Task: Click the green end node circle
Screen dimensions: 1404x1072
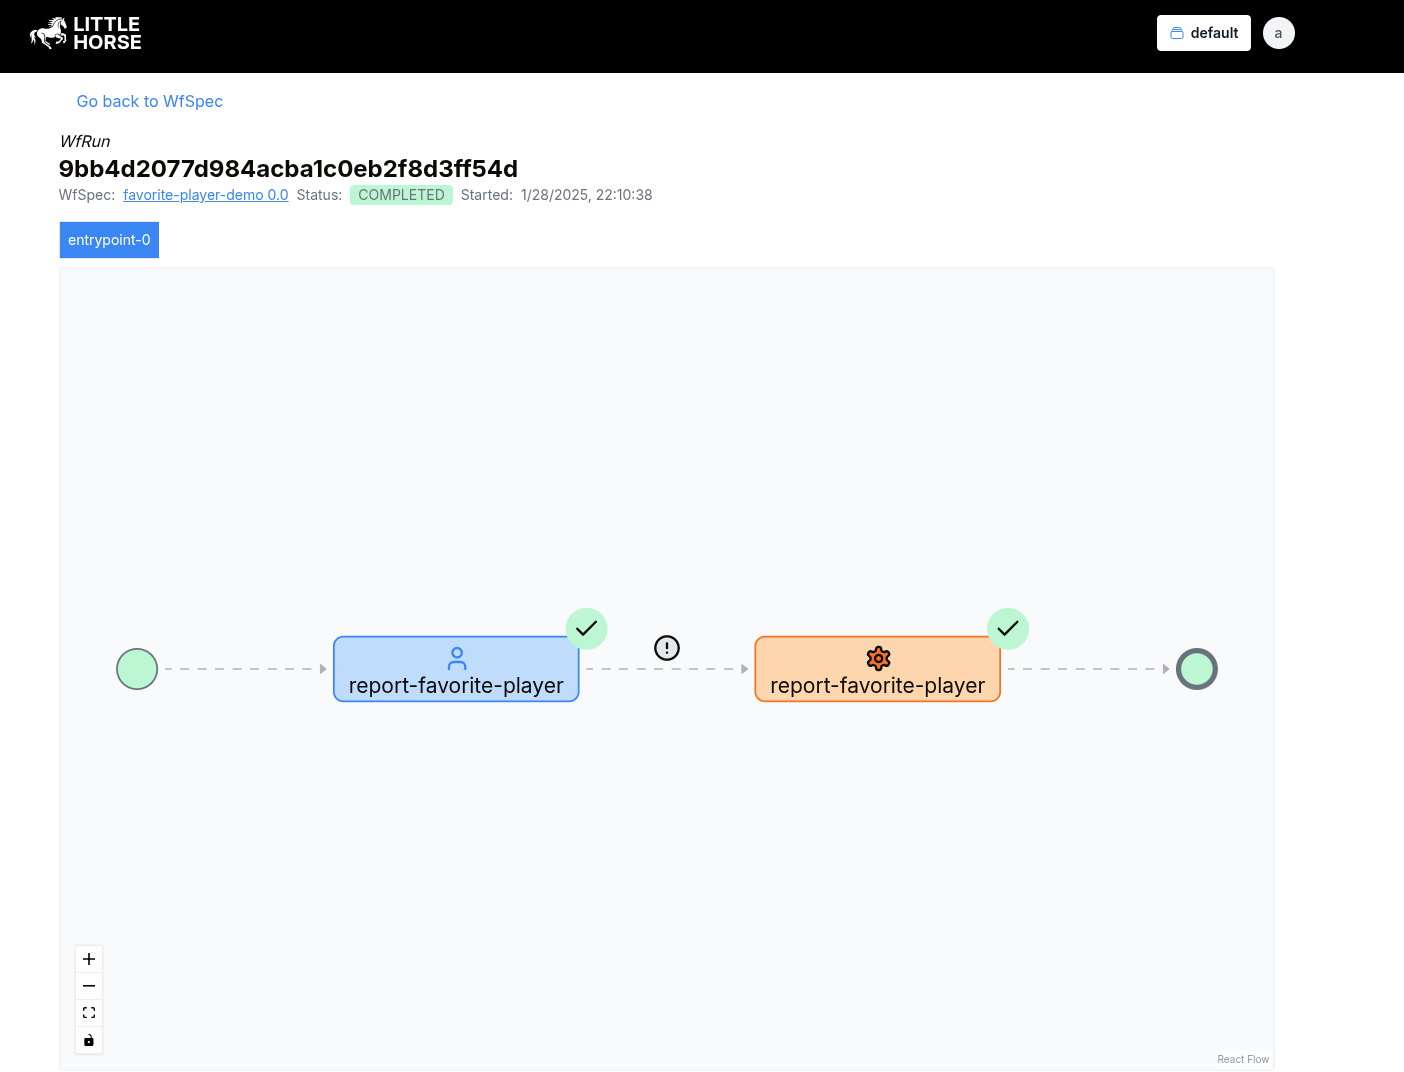Action: tap(1197, 668)
